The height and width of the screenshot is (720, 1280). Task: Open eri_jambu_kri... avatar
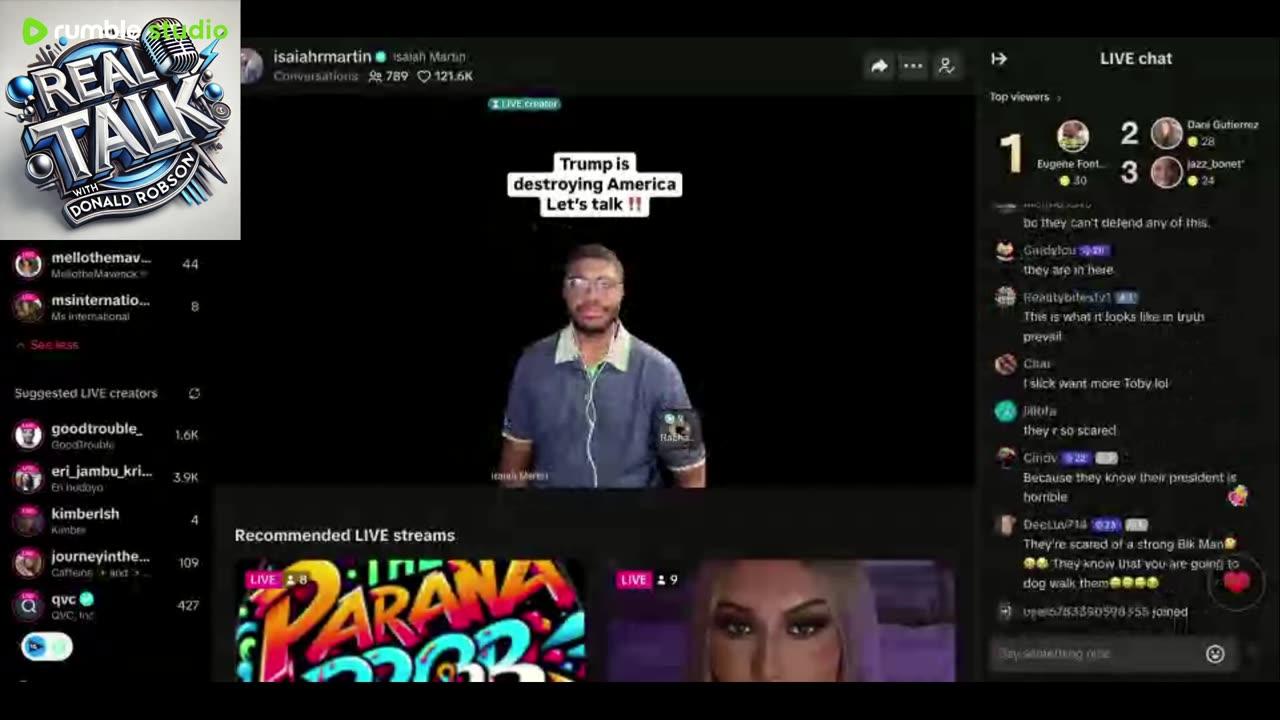click(x=29, y=478)
